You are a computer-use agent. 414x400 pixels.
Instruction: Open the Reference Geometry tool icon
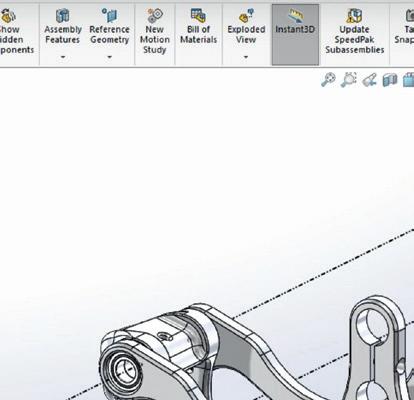110,16
